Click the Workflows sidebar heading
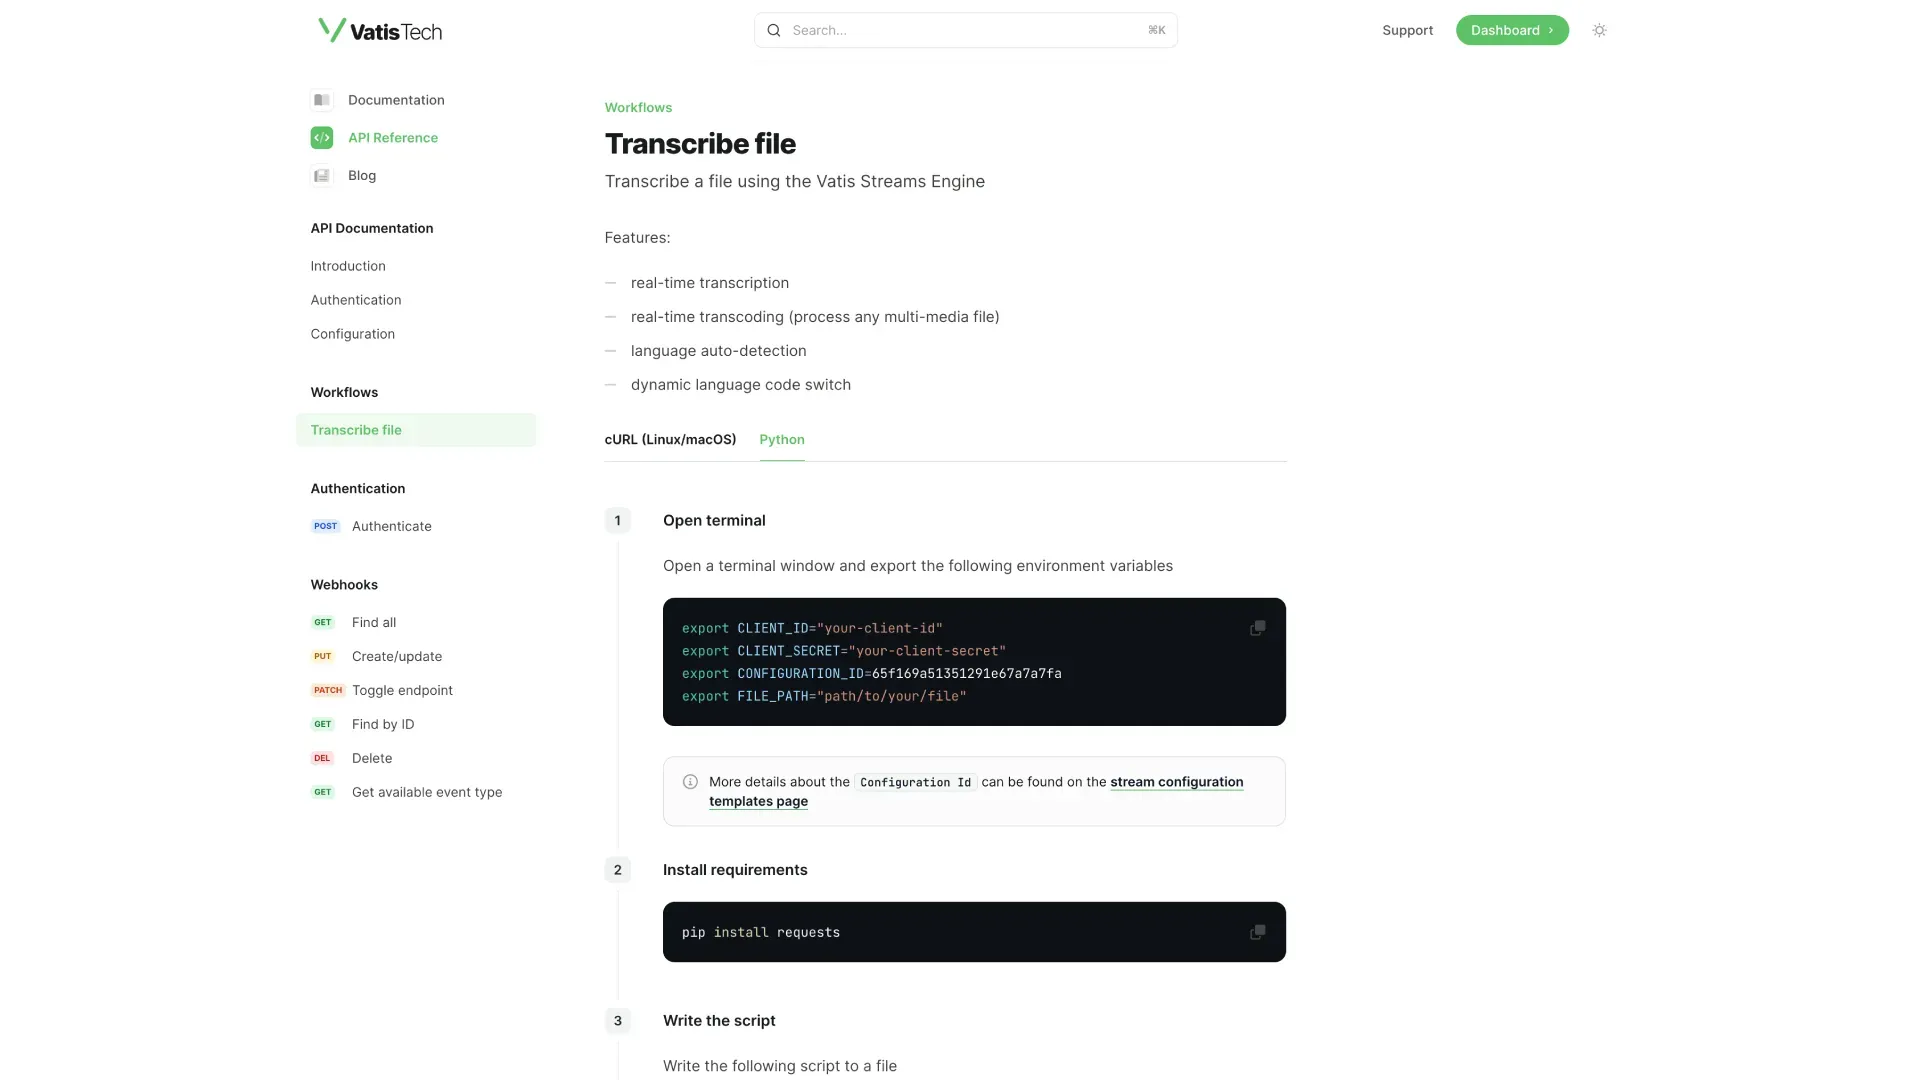The width and height of the screenshot is (1920, 1080). (344, 392)
